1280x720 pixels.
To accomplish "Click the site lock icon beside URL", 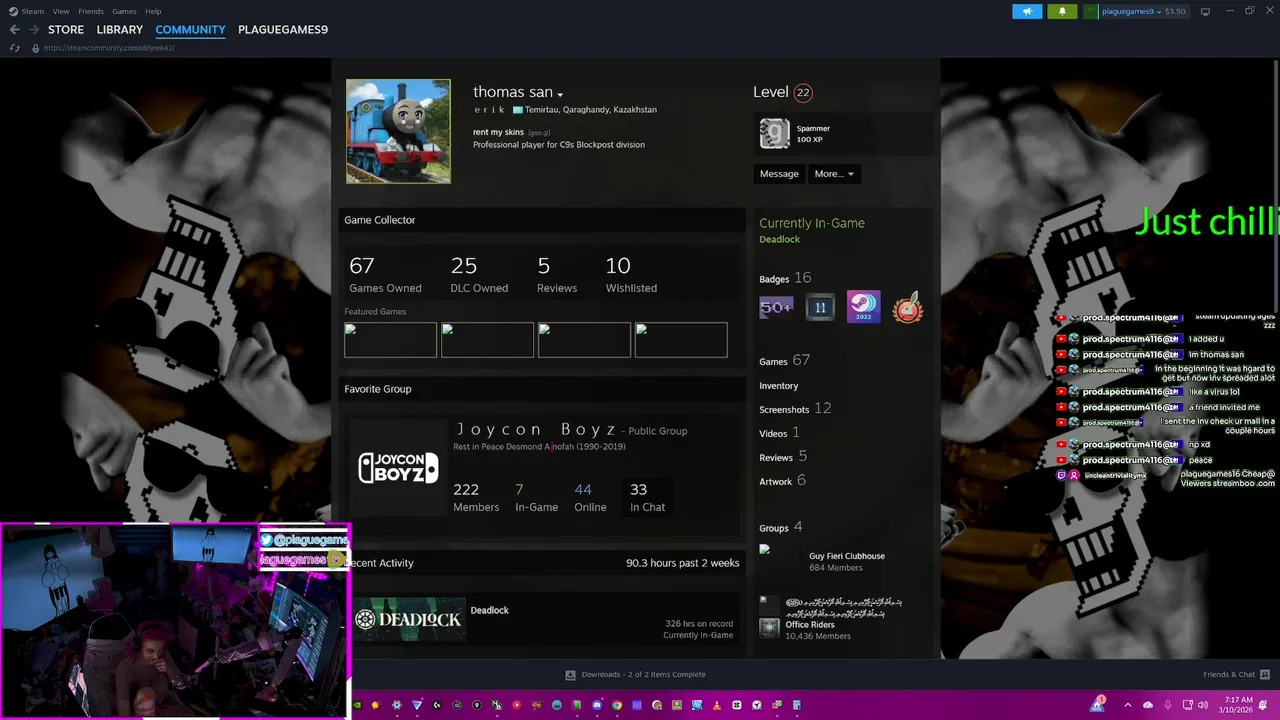I will point(35,48).
